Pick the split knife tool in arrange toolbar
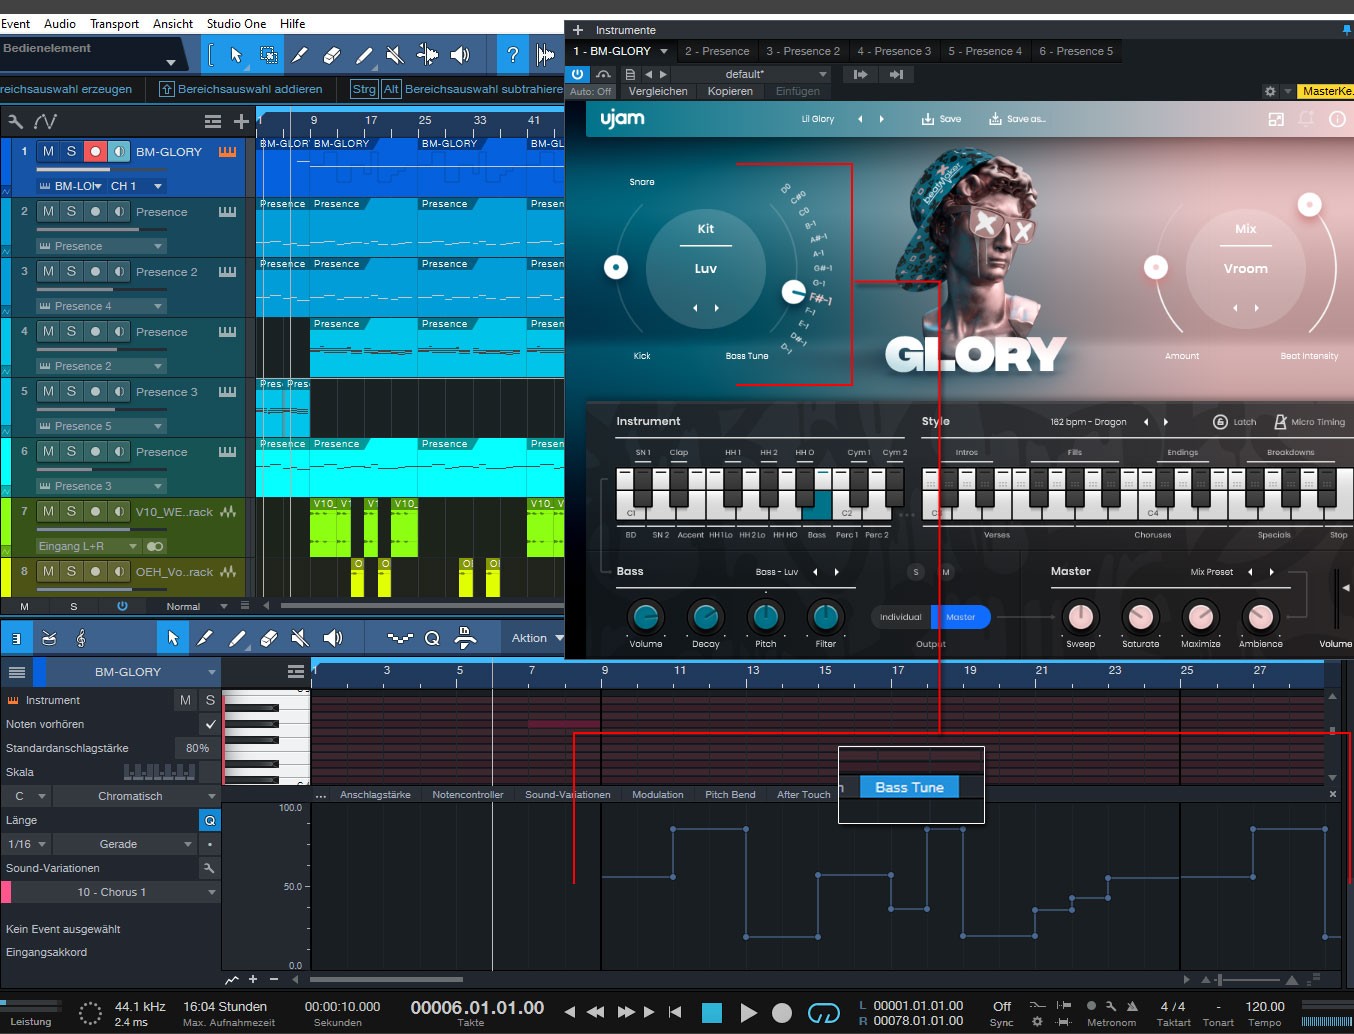 300,55
